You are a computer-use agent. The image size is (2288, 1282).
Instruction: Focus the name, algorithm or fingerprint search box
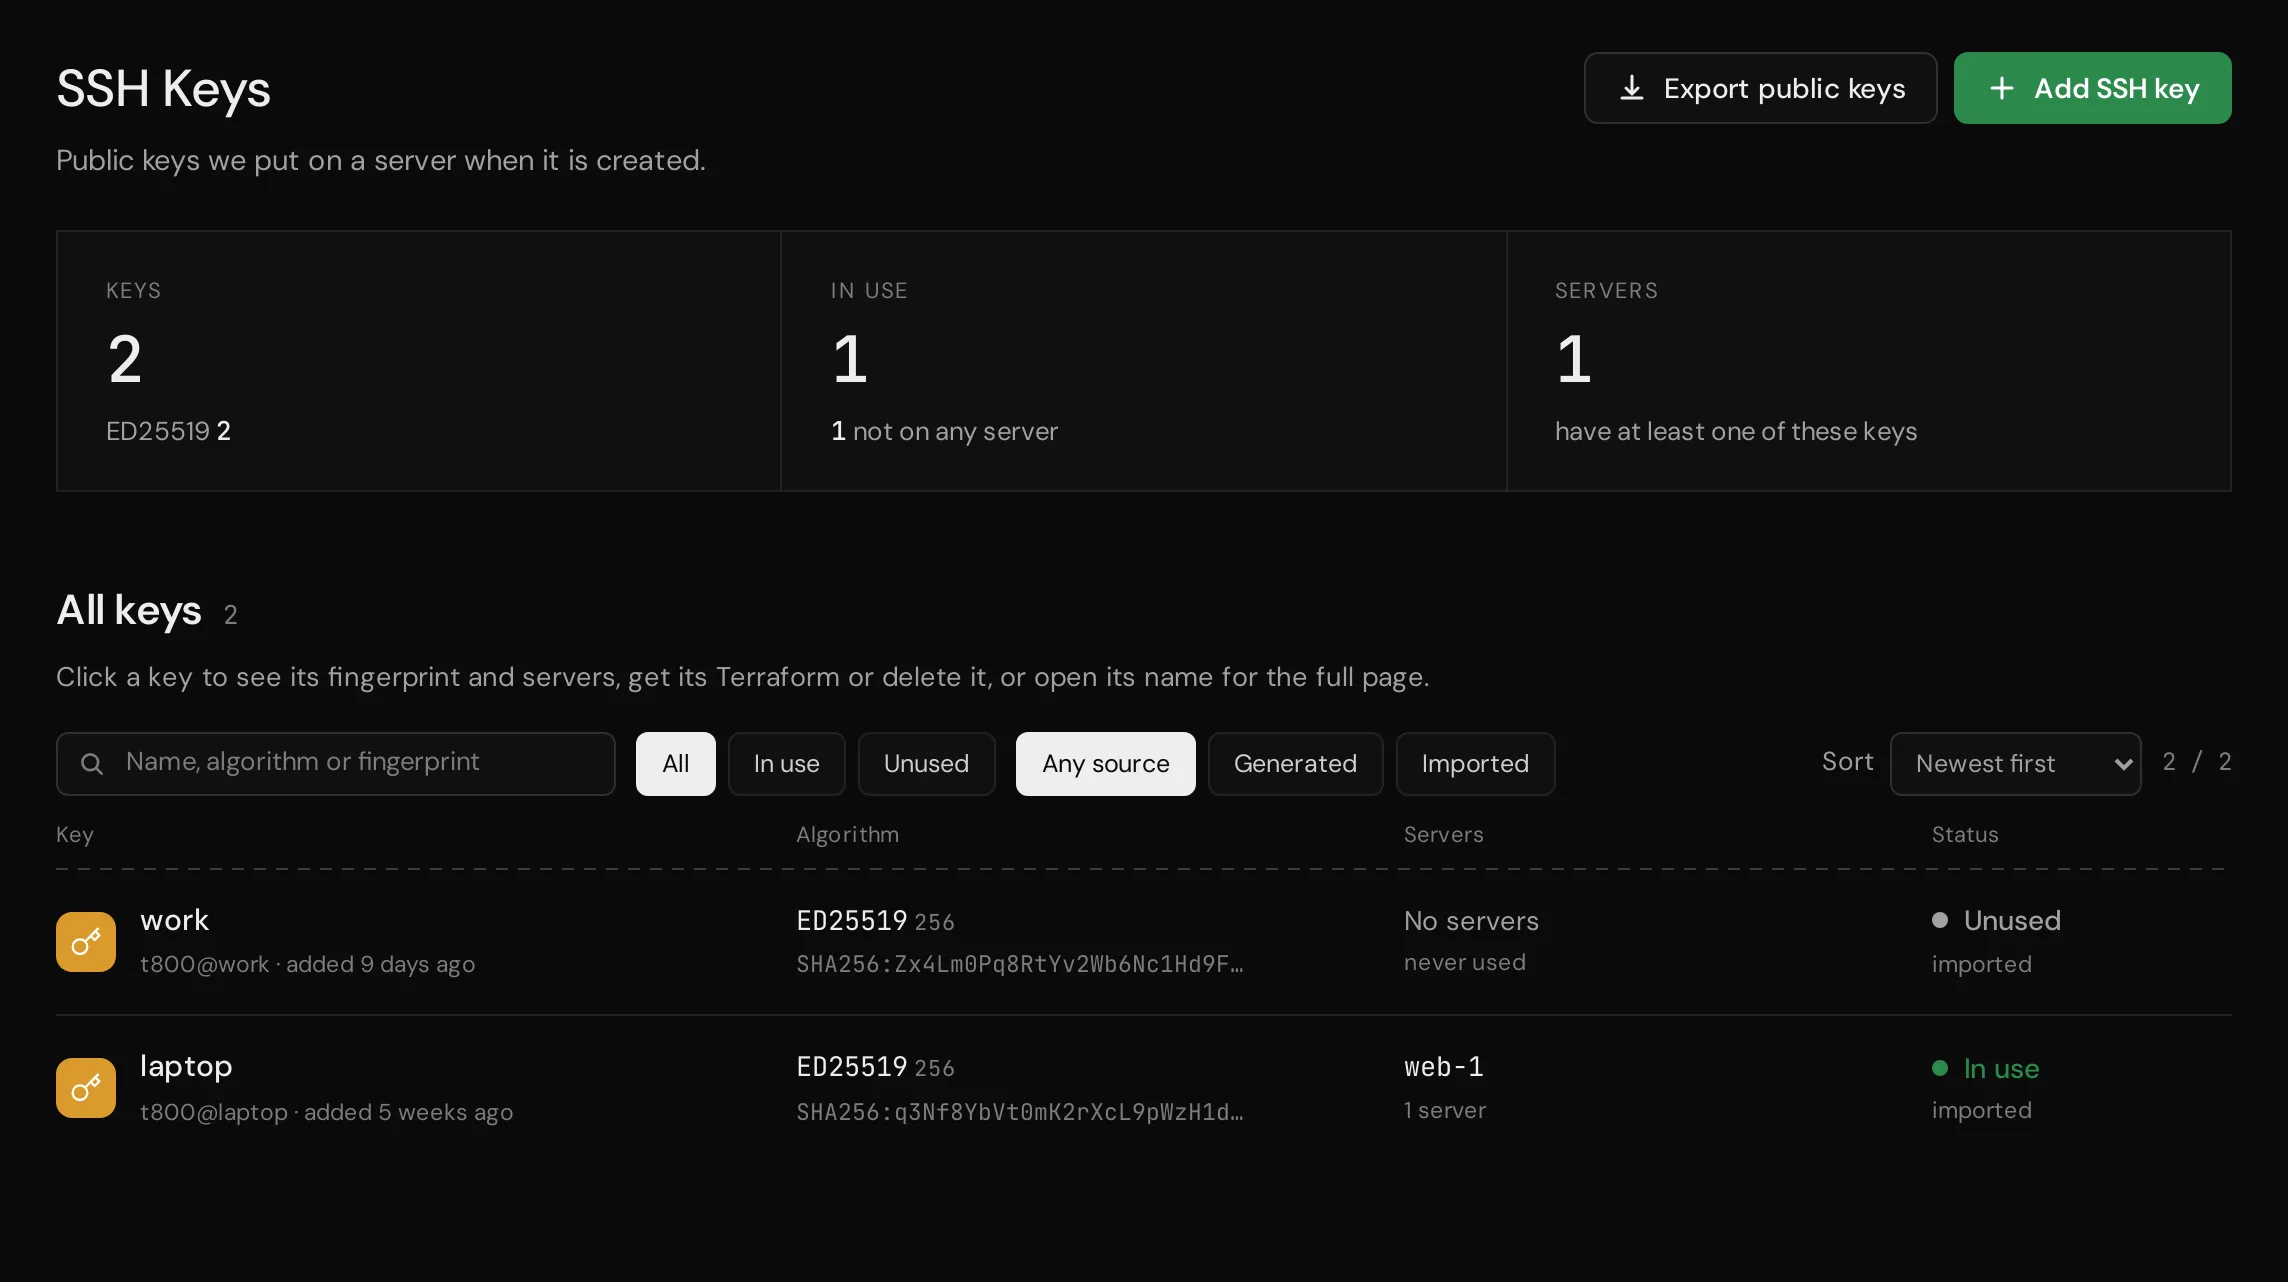click(x=336, y=764)
